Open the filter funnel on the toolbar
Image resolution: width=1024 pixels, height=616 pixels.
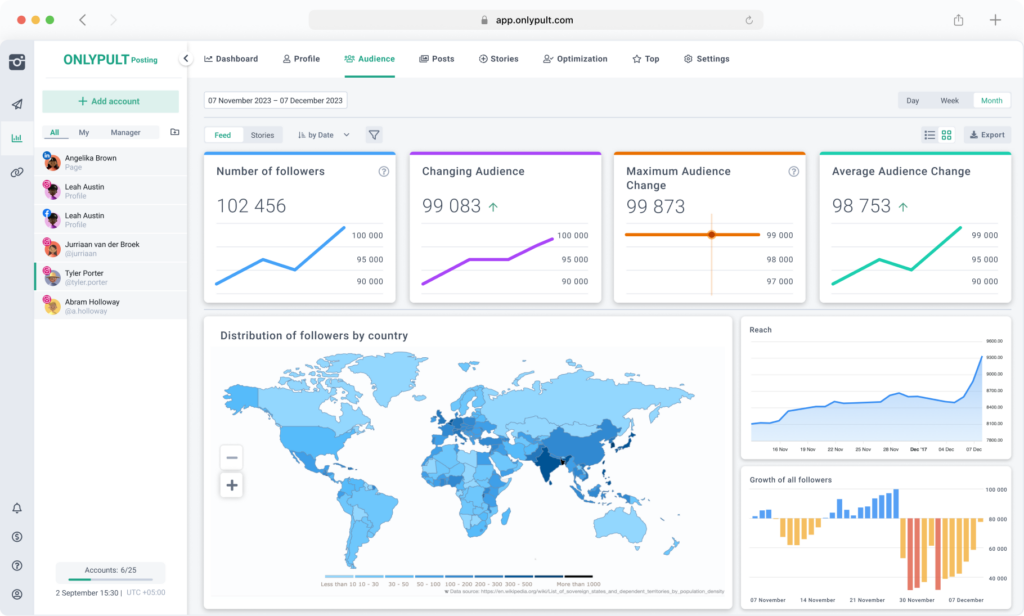coord(374,134)
